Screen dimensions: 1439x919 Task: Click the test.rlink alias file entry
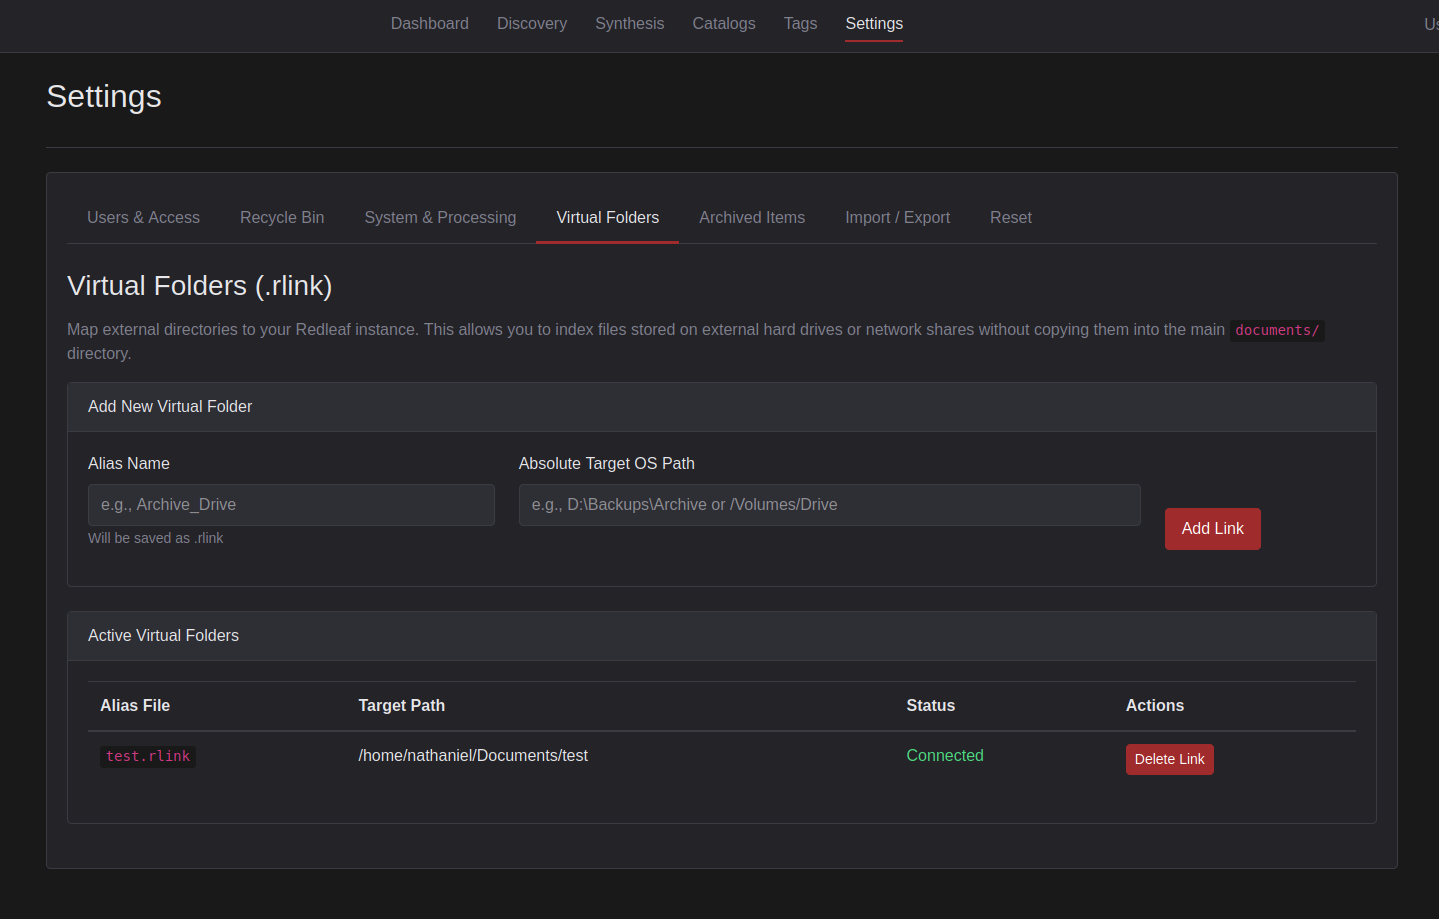[148, 757]
